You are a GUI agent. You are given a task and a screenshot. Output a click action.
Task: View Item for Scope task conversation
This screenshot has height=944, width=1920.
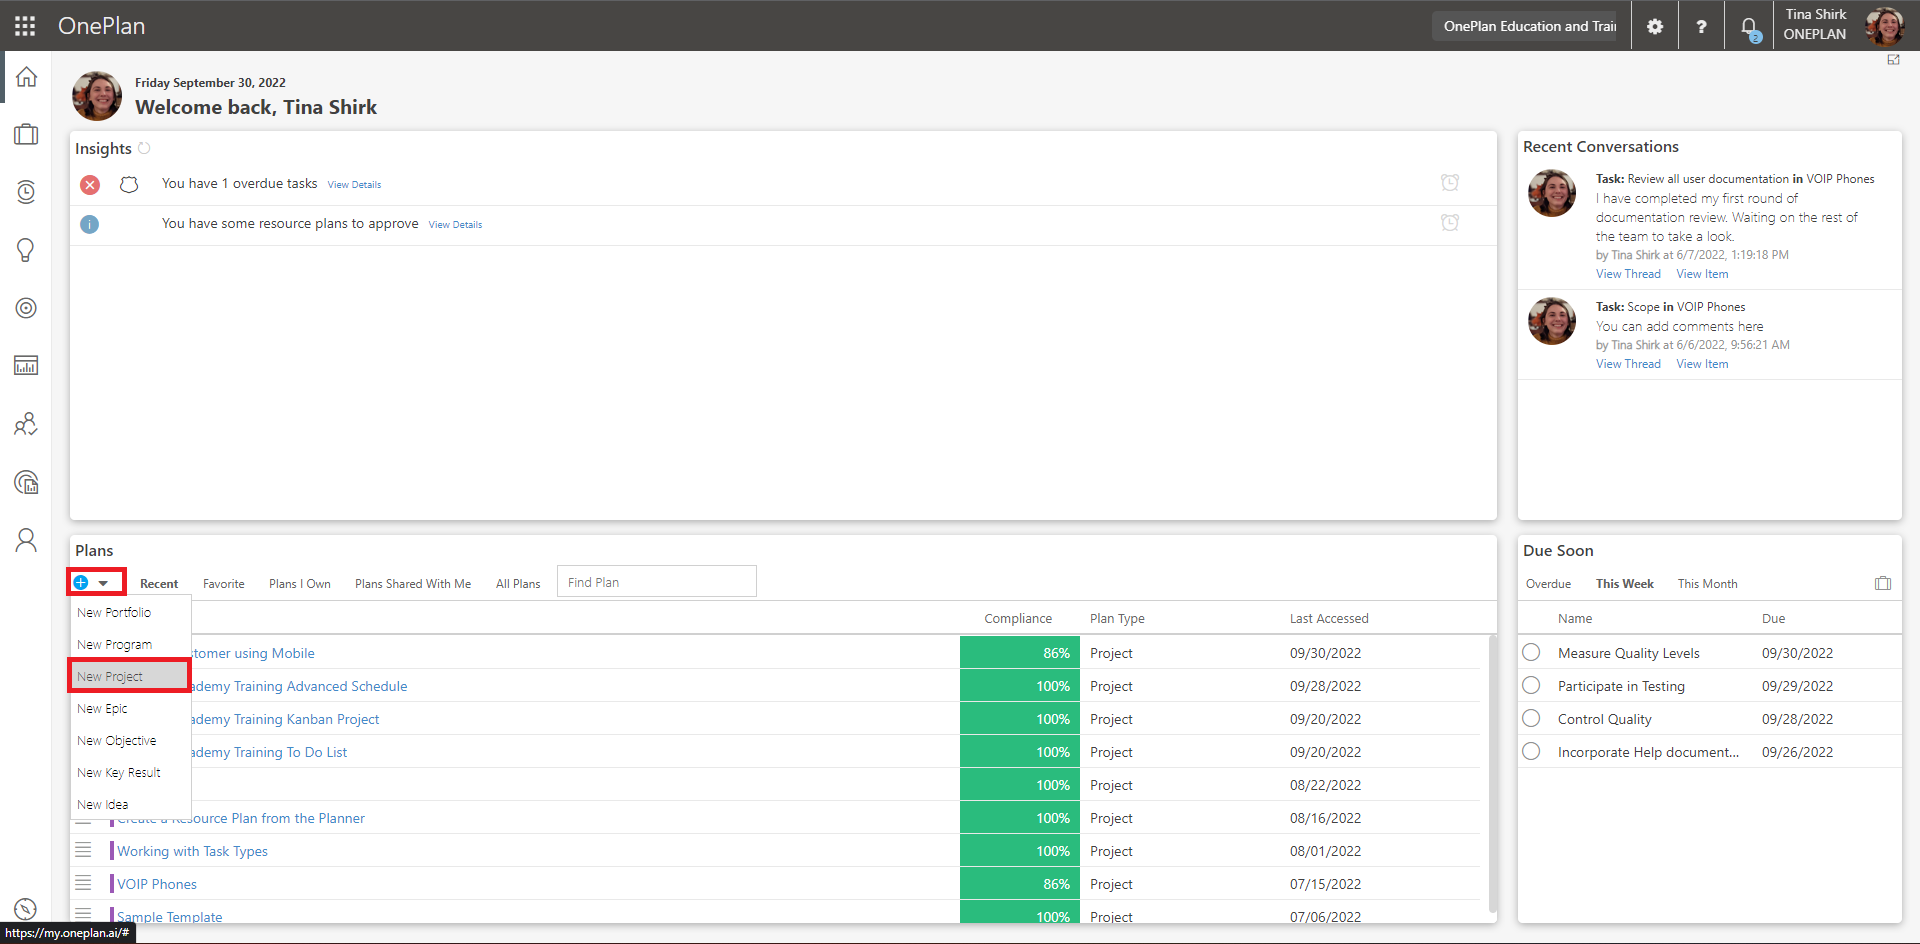1702,364
